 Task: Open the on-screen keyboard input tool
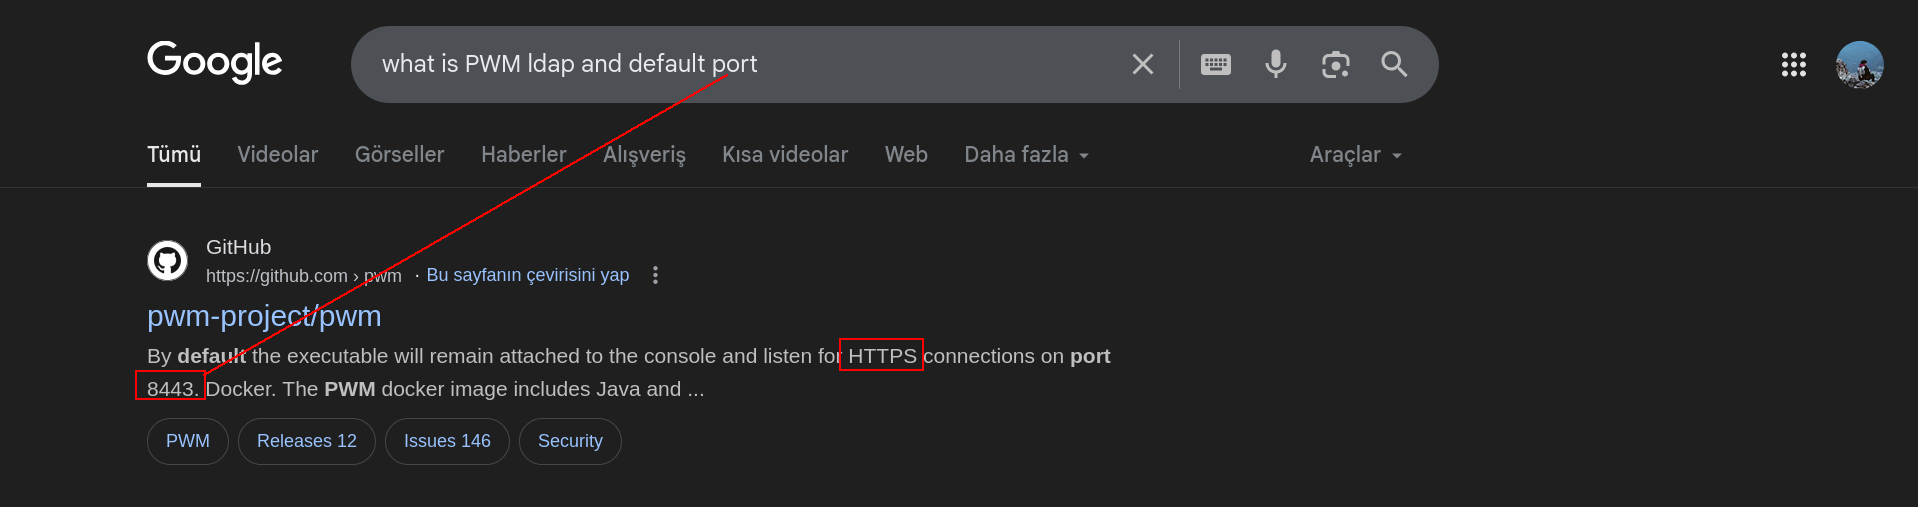click(1216, 65)
